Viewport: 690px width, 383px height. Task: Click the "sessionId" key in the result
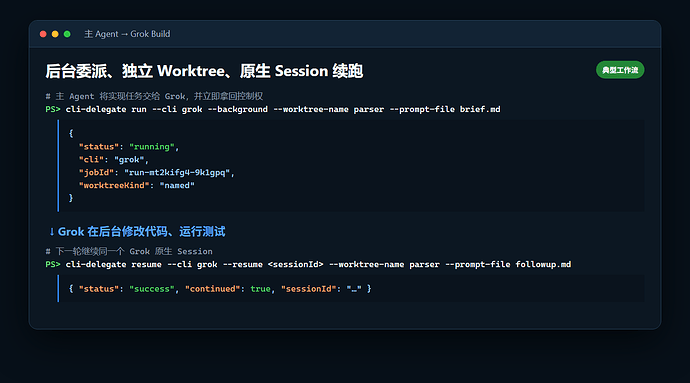click(x=308, y=289)
